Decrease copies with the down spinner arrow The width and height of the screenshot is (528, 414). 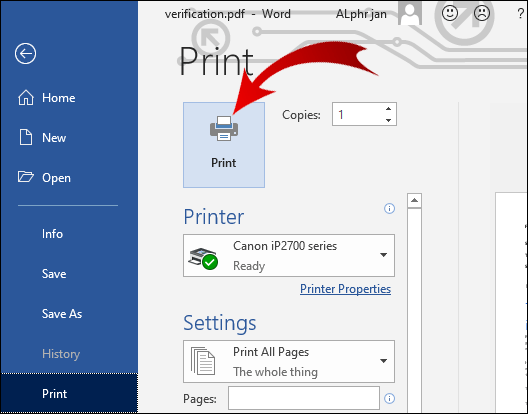pos(389,120)
